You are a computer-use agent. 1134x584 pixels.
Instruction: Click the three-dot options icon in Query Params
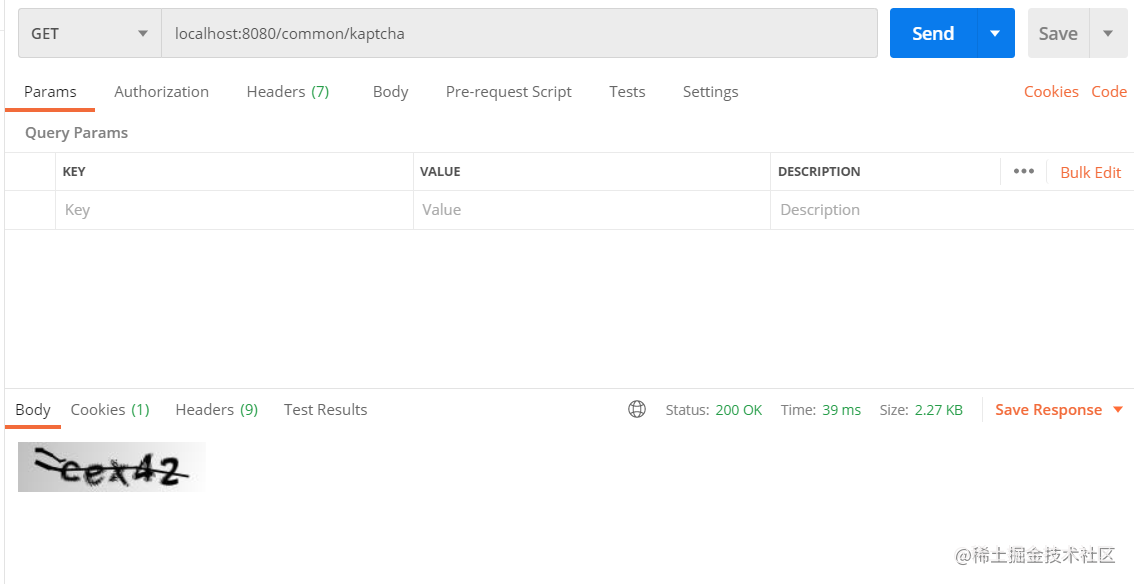click(1023, 171)
